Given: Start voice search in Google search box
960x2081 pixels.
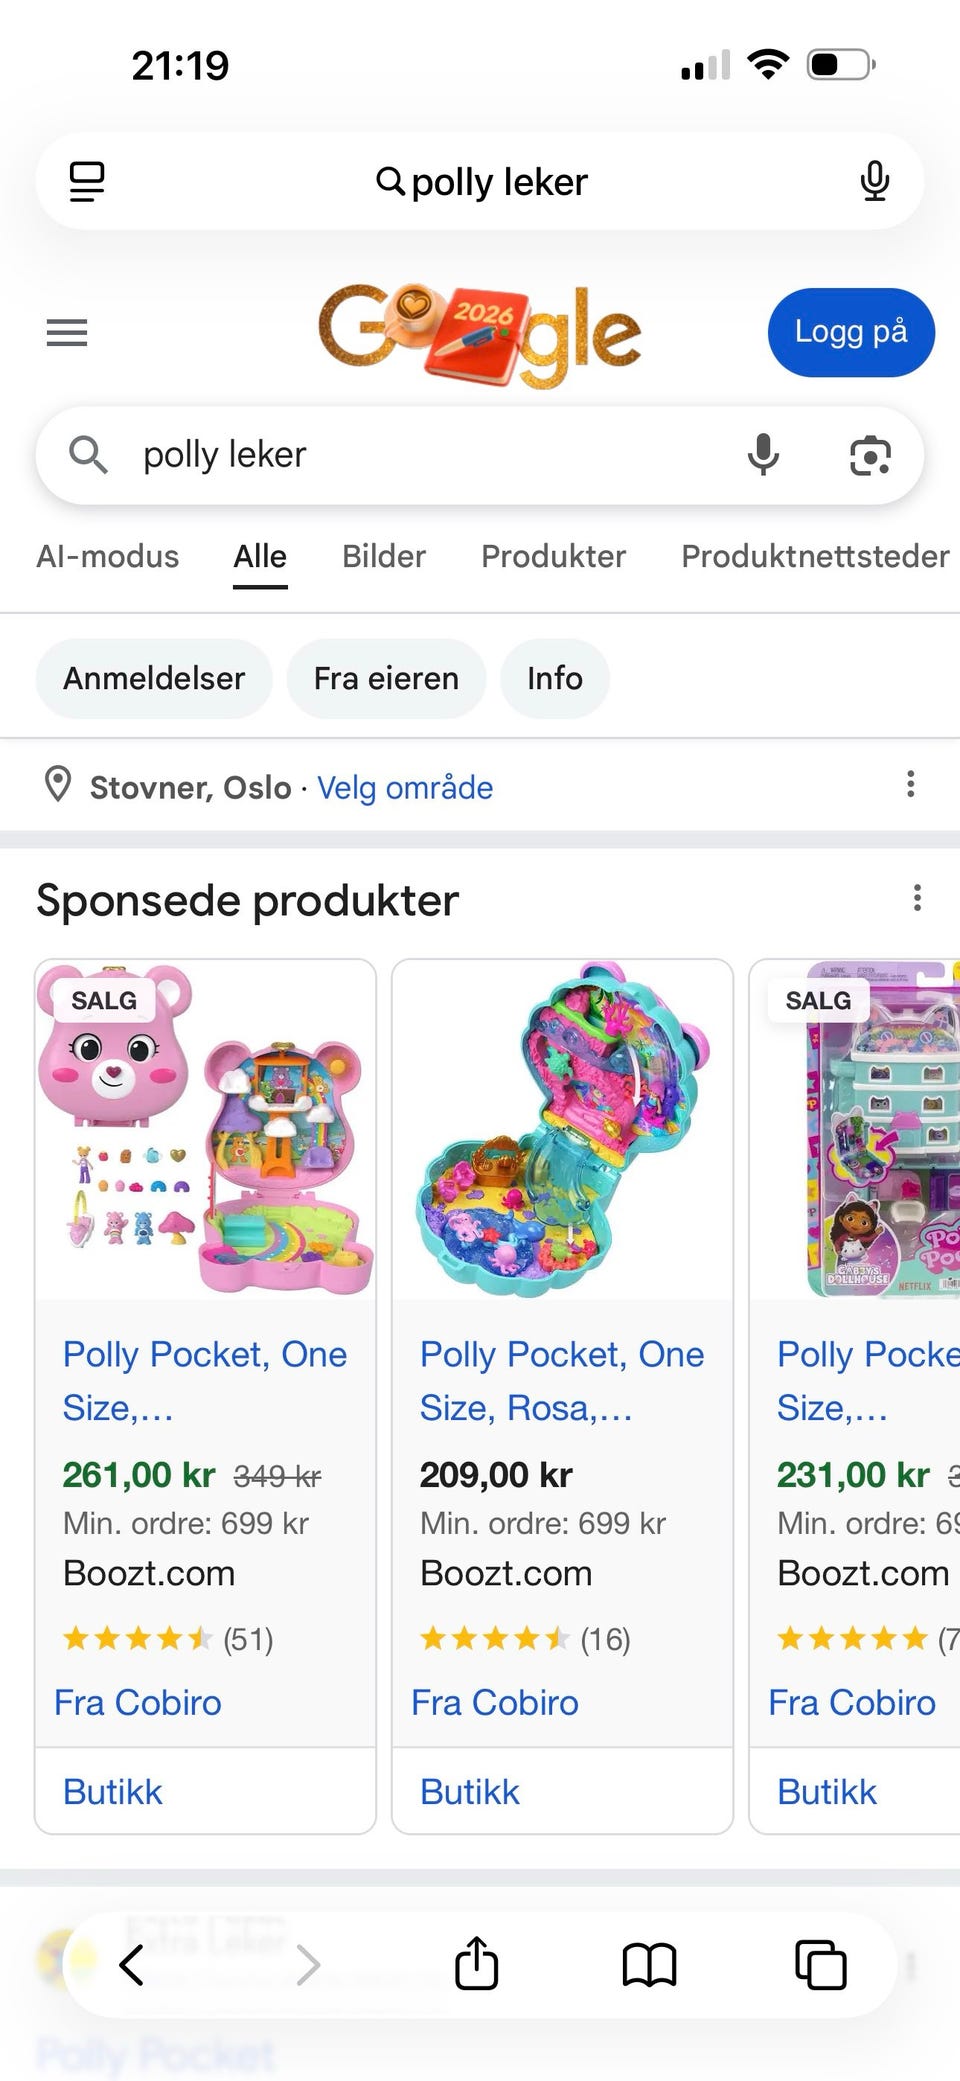Looking at the screenshot, I should (x=763, y=455).
